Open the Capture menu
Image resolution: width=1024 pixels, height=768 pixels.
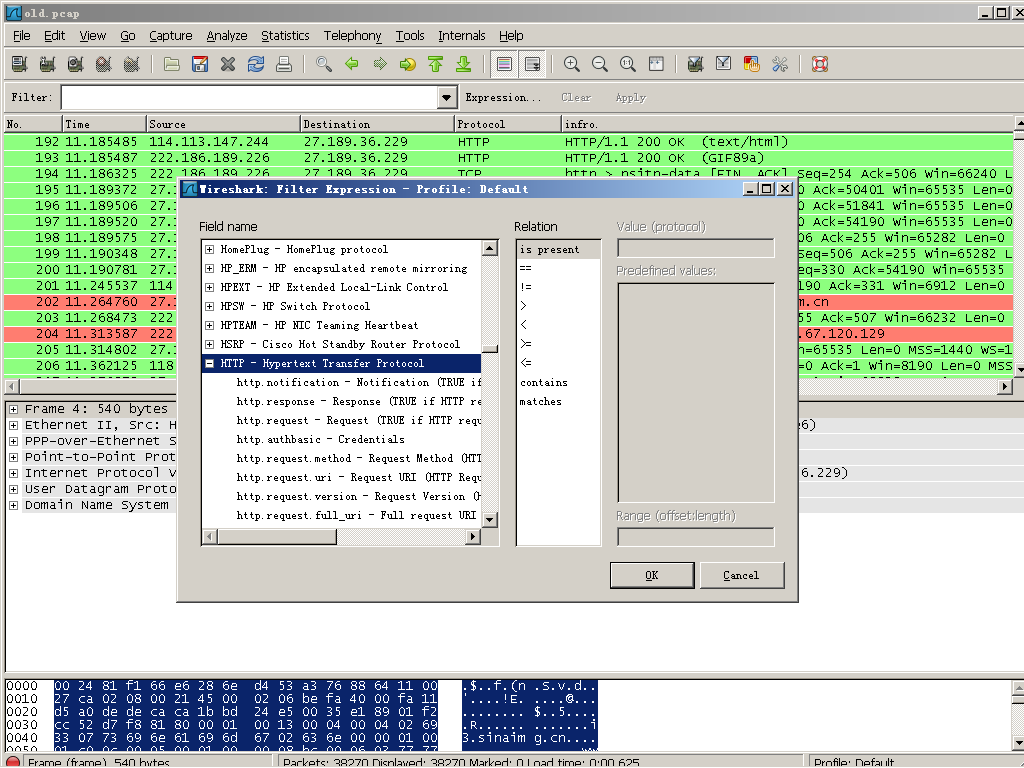pyautogui.click(x=170, y=35)
